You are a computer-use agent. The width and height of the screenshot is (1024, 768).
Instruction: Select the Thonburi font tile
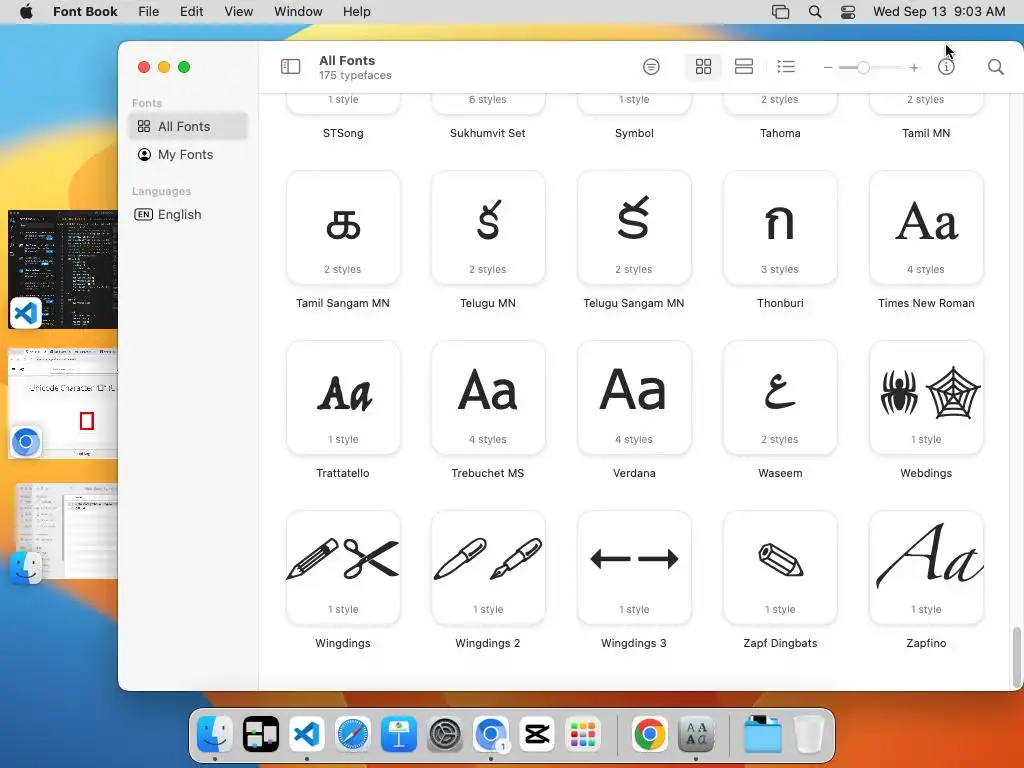[780, 227]
